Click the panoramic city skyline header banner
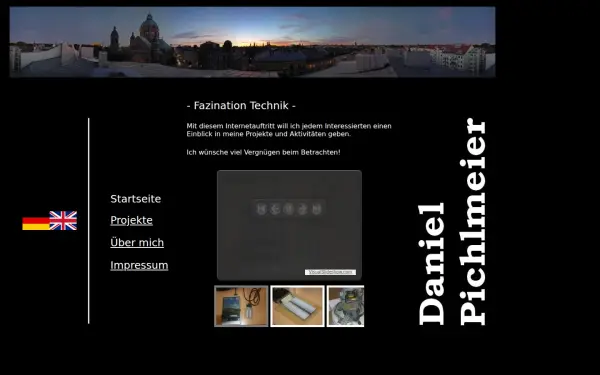The height and width of the screenshot is (375, 600). coord(253,42)
